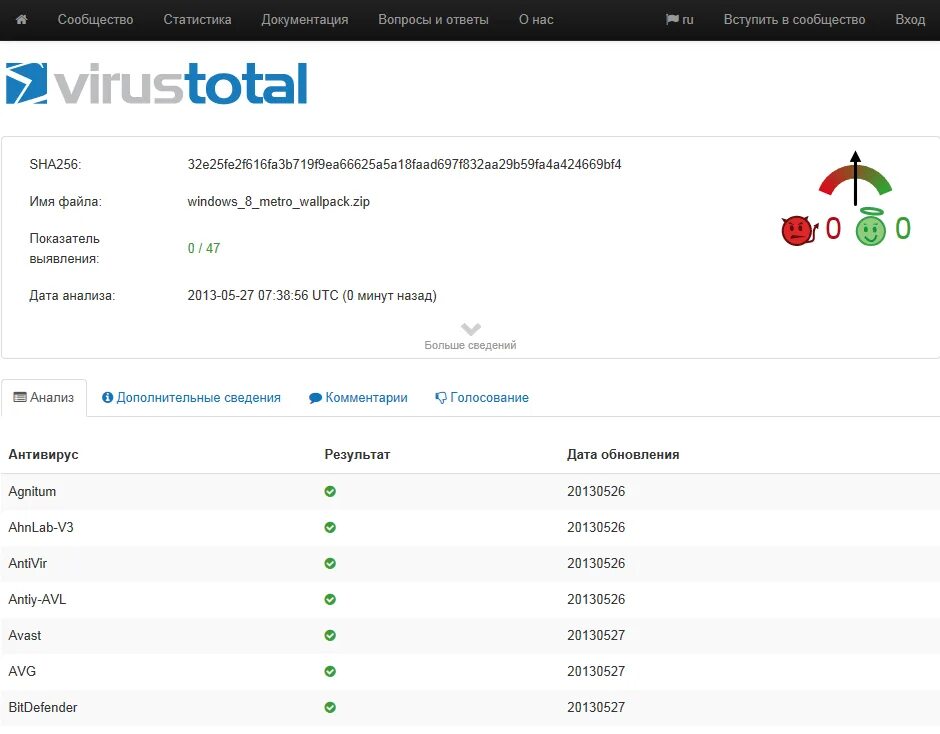Click the Вход login link
The width and height of the screenshot is (940, 734).
910,20
